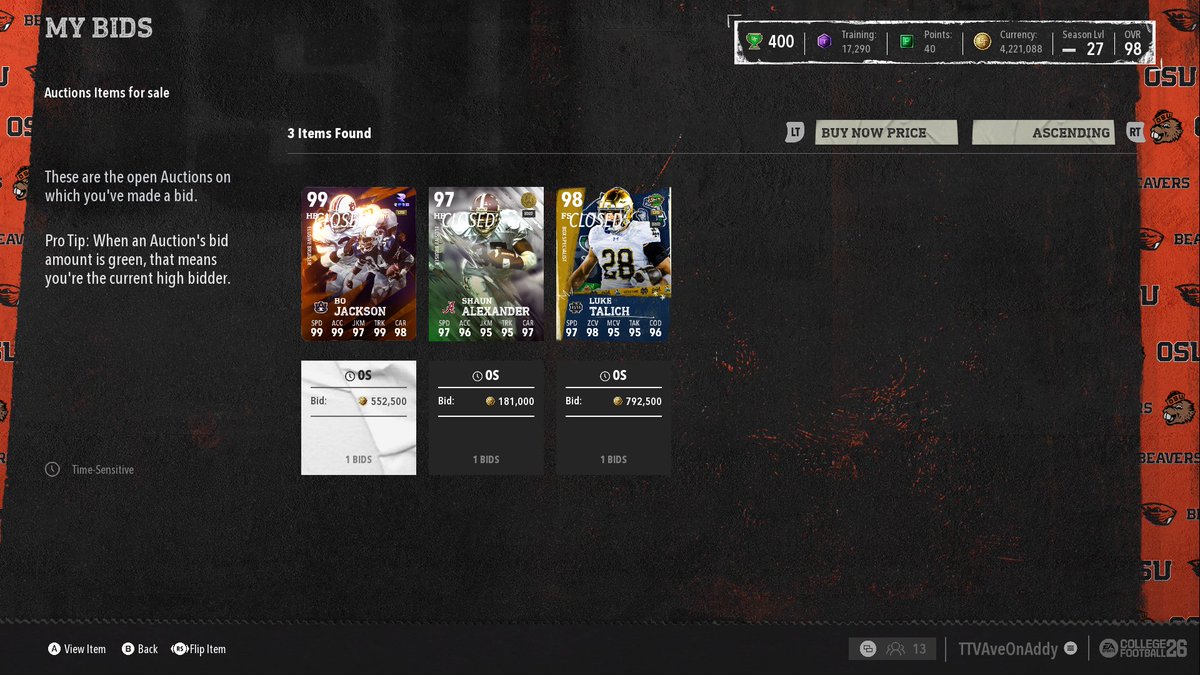The height and width of the screenshot is (675, 1200).
Task: Click the purple Training gem icon
Action: (x=824, y=41)
